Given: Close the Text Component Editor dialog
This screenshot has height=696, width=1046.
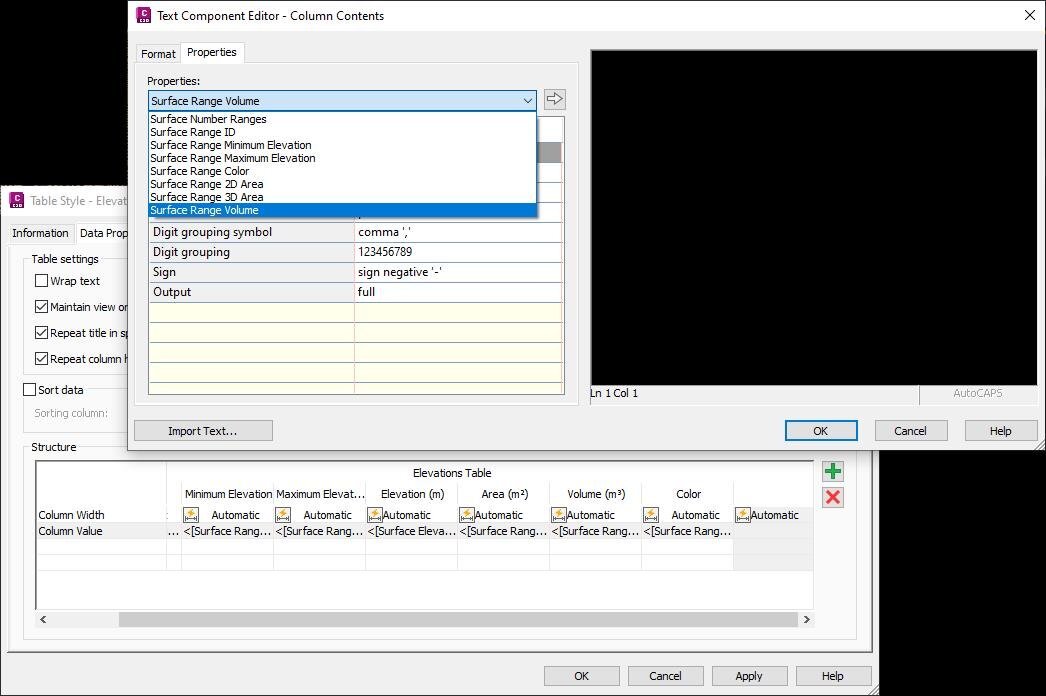Looking at the screenshot, I should coord(1029,15).
